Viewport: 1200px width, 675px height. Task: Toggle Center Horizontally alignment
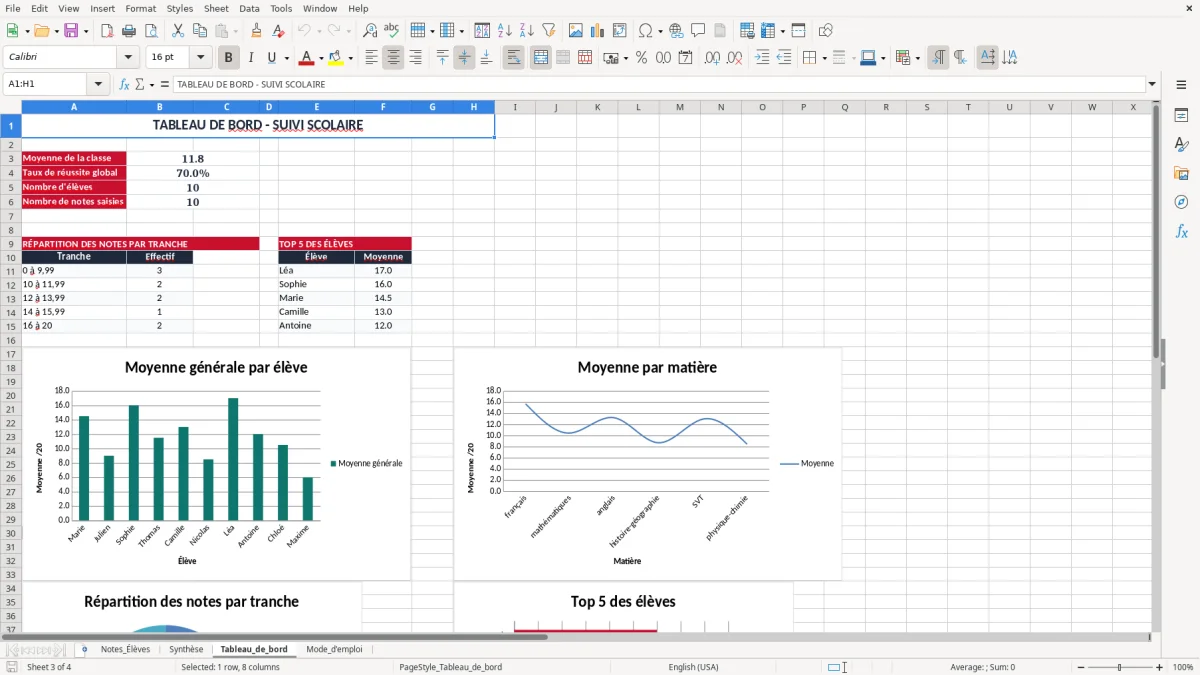click(x=394, y=58)
